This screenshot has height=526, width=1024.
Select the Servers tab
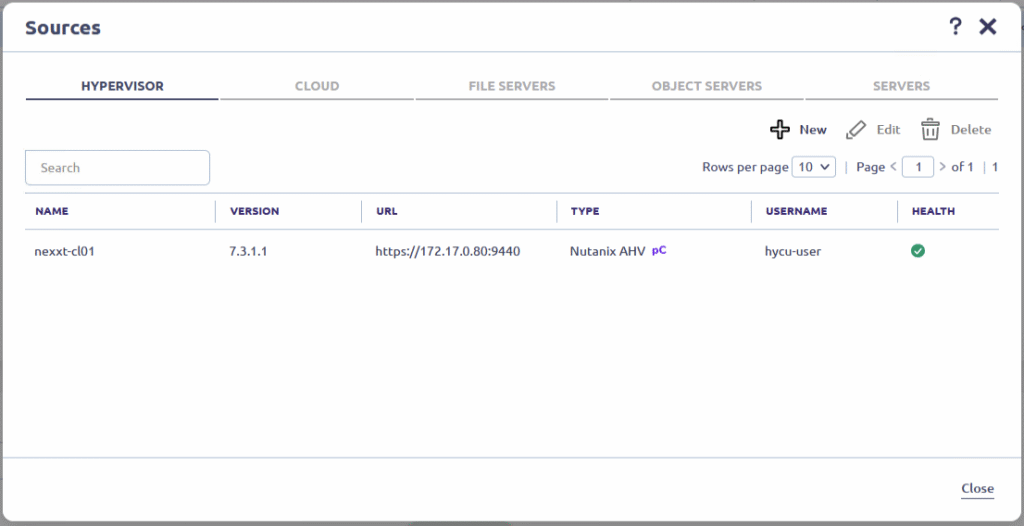click(901, 86)
